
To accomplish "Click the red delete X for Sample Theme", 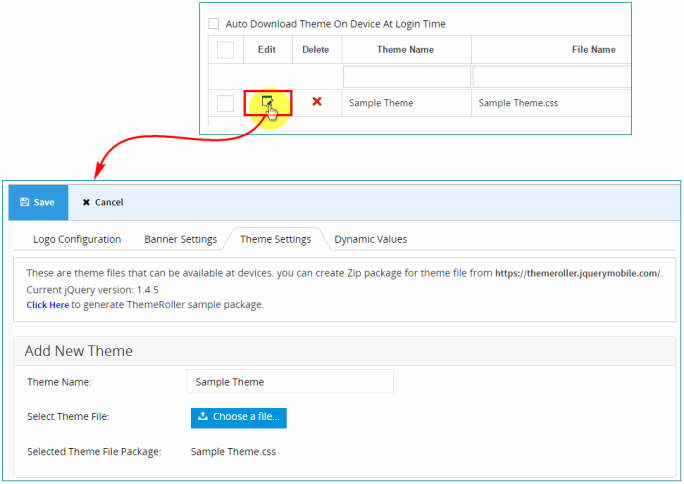I will coord(317,102).
